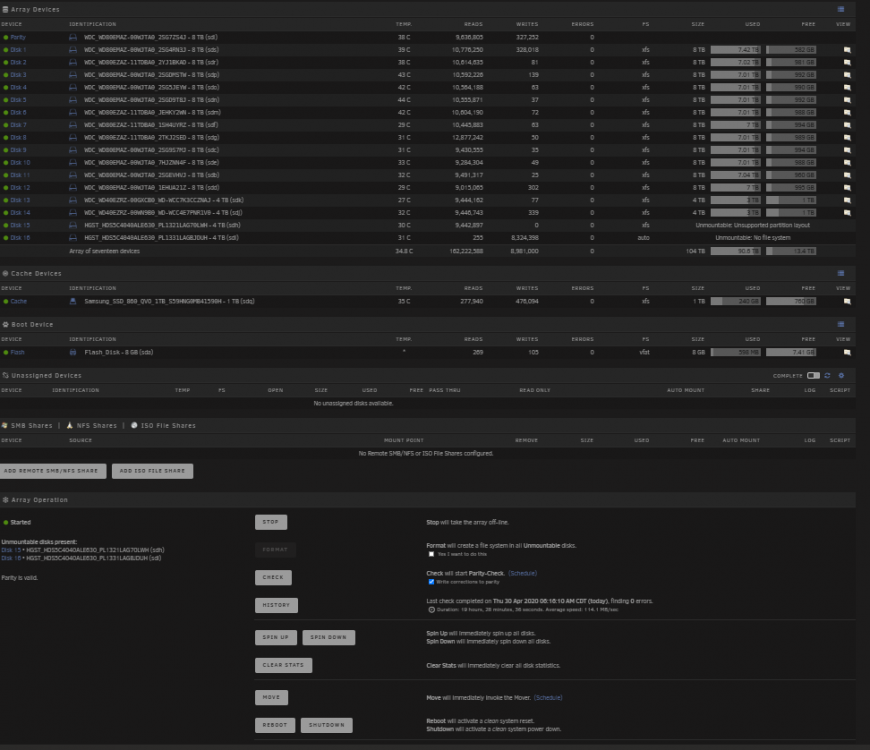This screenshot has width=870, height=750.
Task: Click the Disk 7 drive icon
Action: point(73,125)
